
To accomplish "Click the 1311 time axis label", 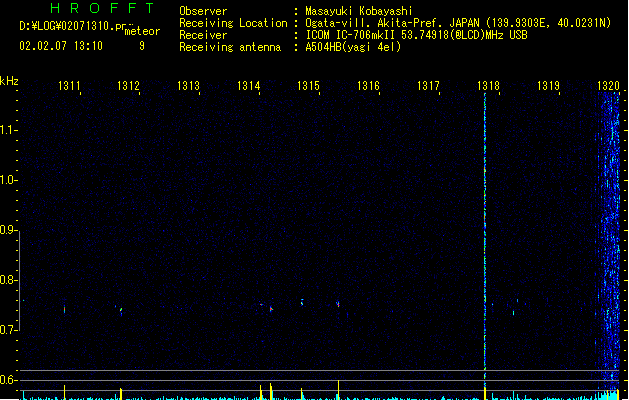I will pyautogui.click(x=69, y=85).
